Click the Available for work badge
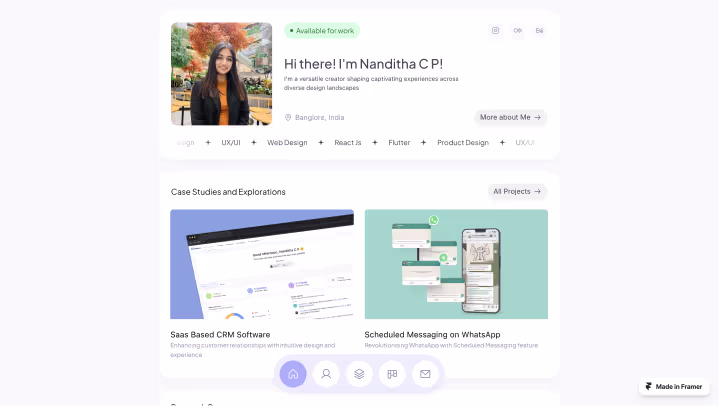 322,31
